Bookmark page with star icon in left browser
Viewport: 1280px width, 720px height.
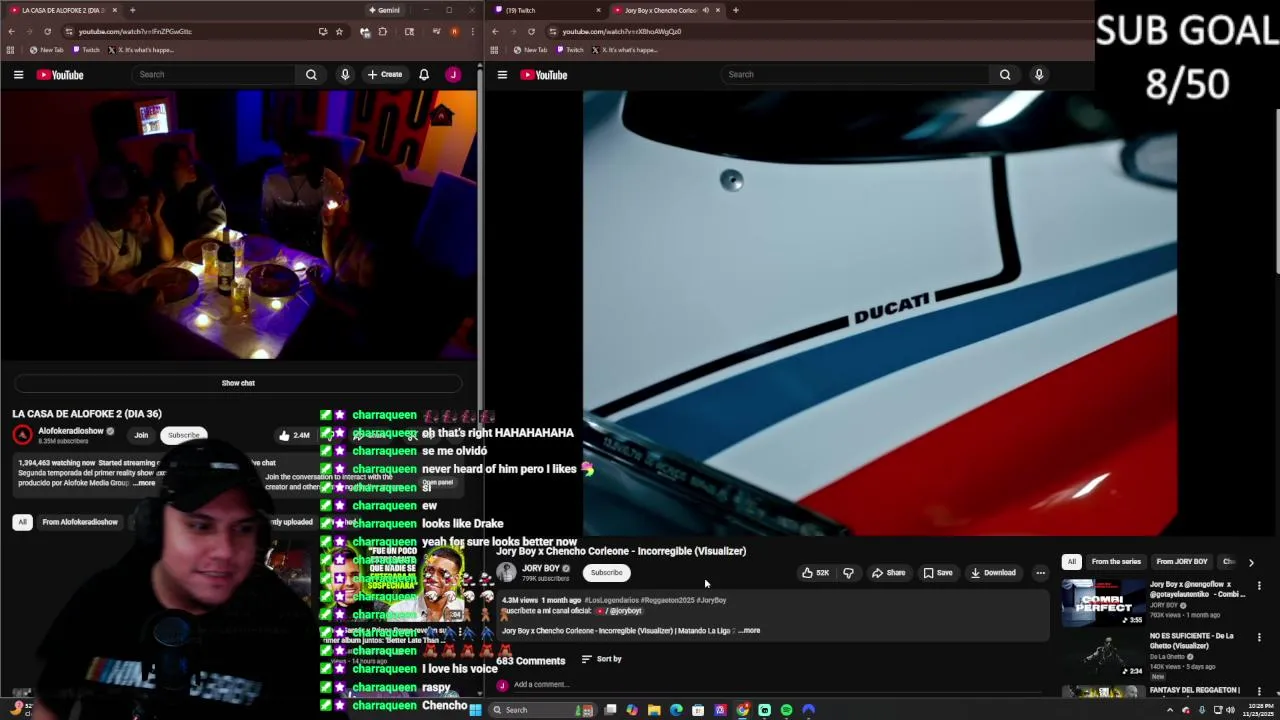(339, 31)
